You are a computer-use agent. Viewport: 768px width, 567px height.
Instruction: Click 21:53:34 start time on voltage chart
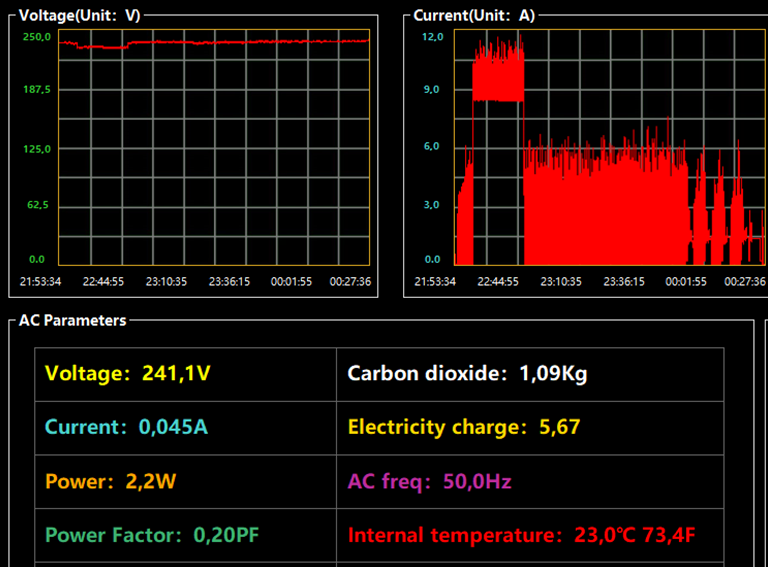point(42,282)
